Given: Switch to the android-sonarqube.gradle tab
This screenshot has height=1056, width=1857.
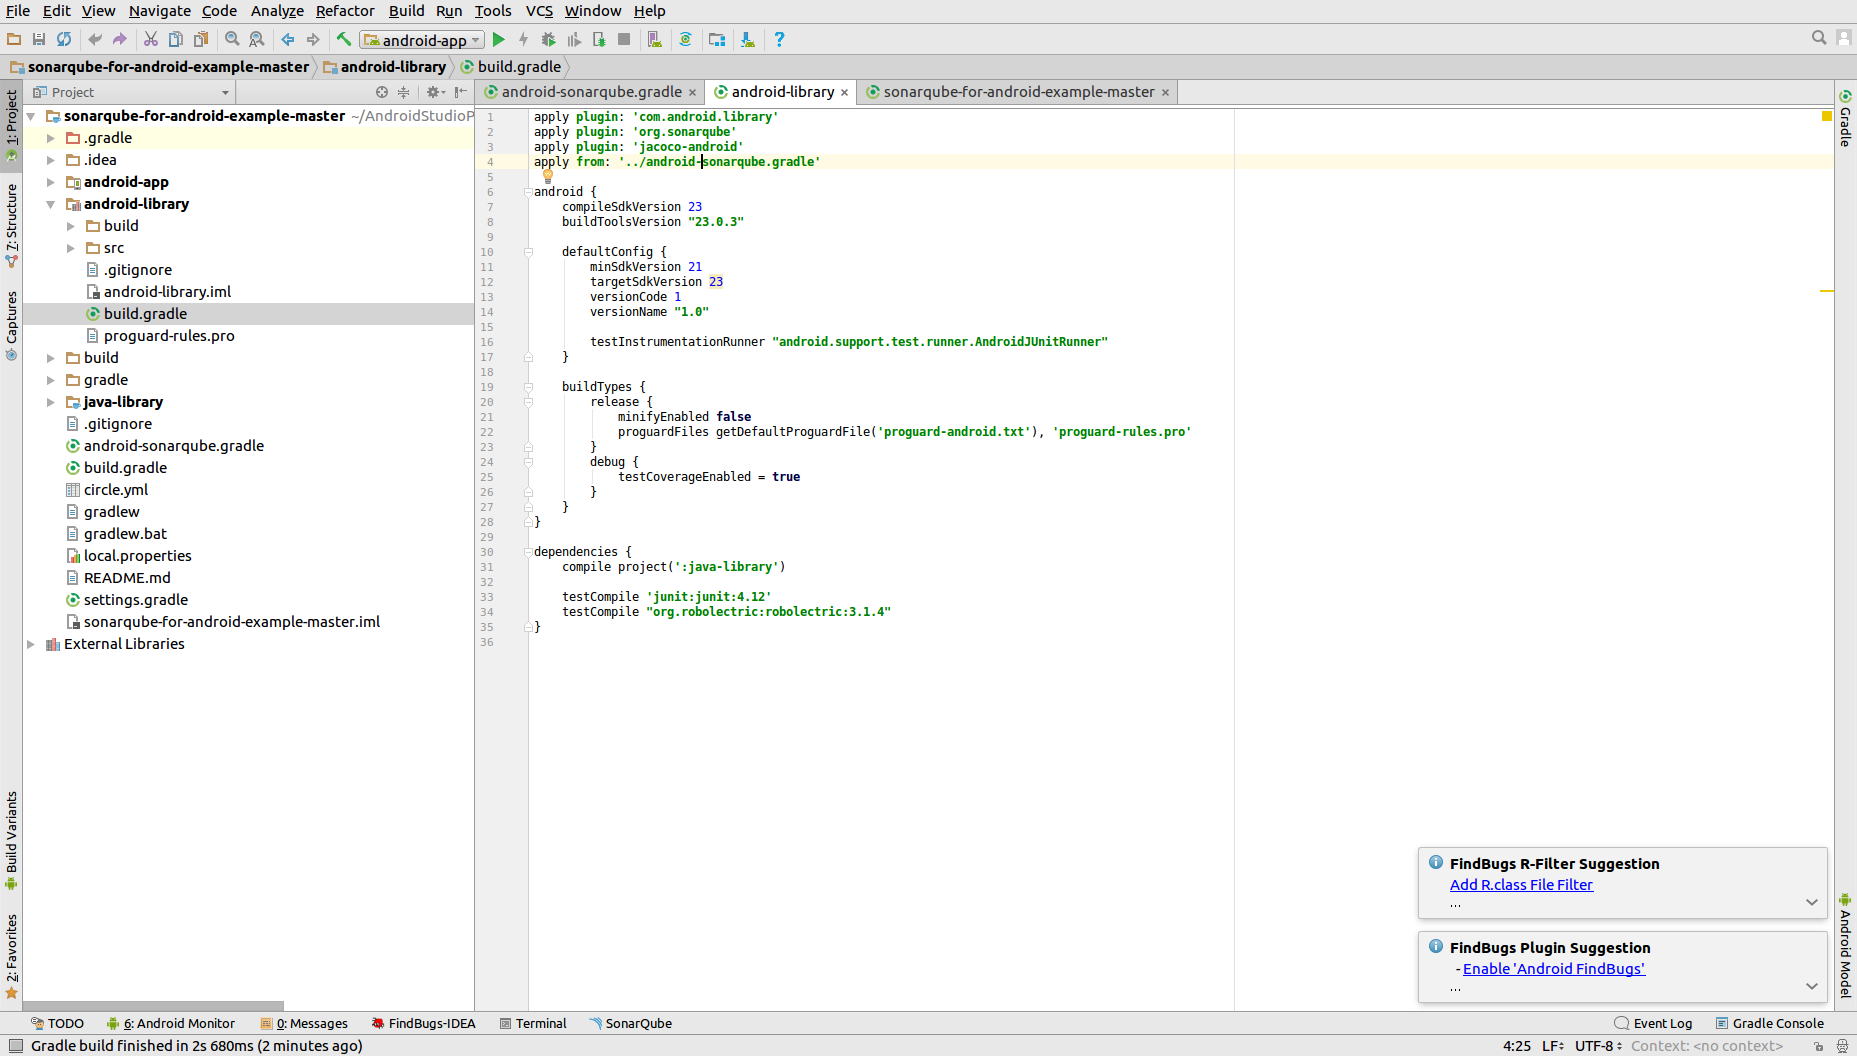Looking at the screenshot, I should (x=591, y=92).
